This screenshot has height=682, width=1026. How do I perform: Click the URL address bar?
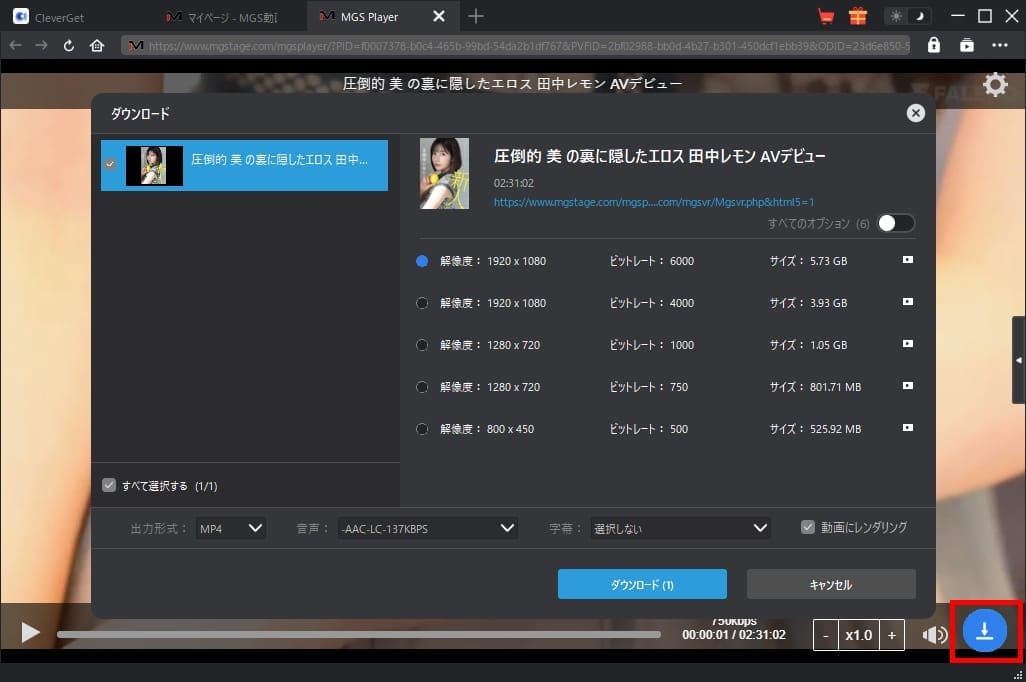[516, 45]
